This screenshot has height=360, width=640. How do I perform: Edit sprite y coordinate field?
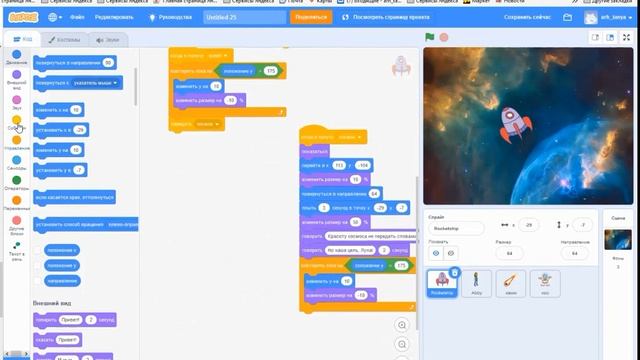tap(582, 225)
